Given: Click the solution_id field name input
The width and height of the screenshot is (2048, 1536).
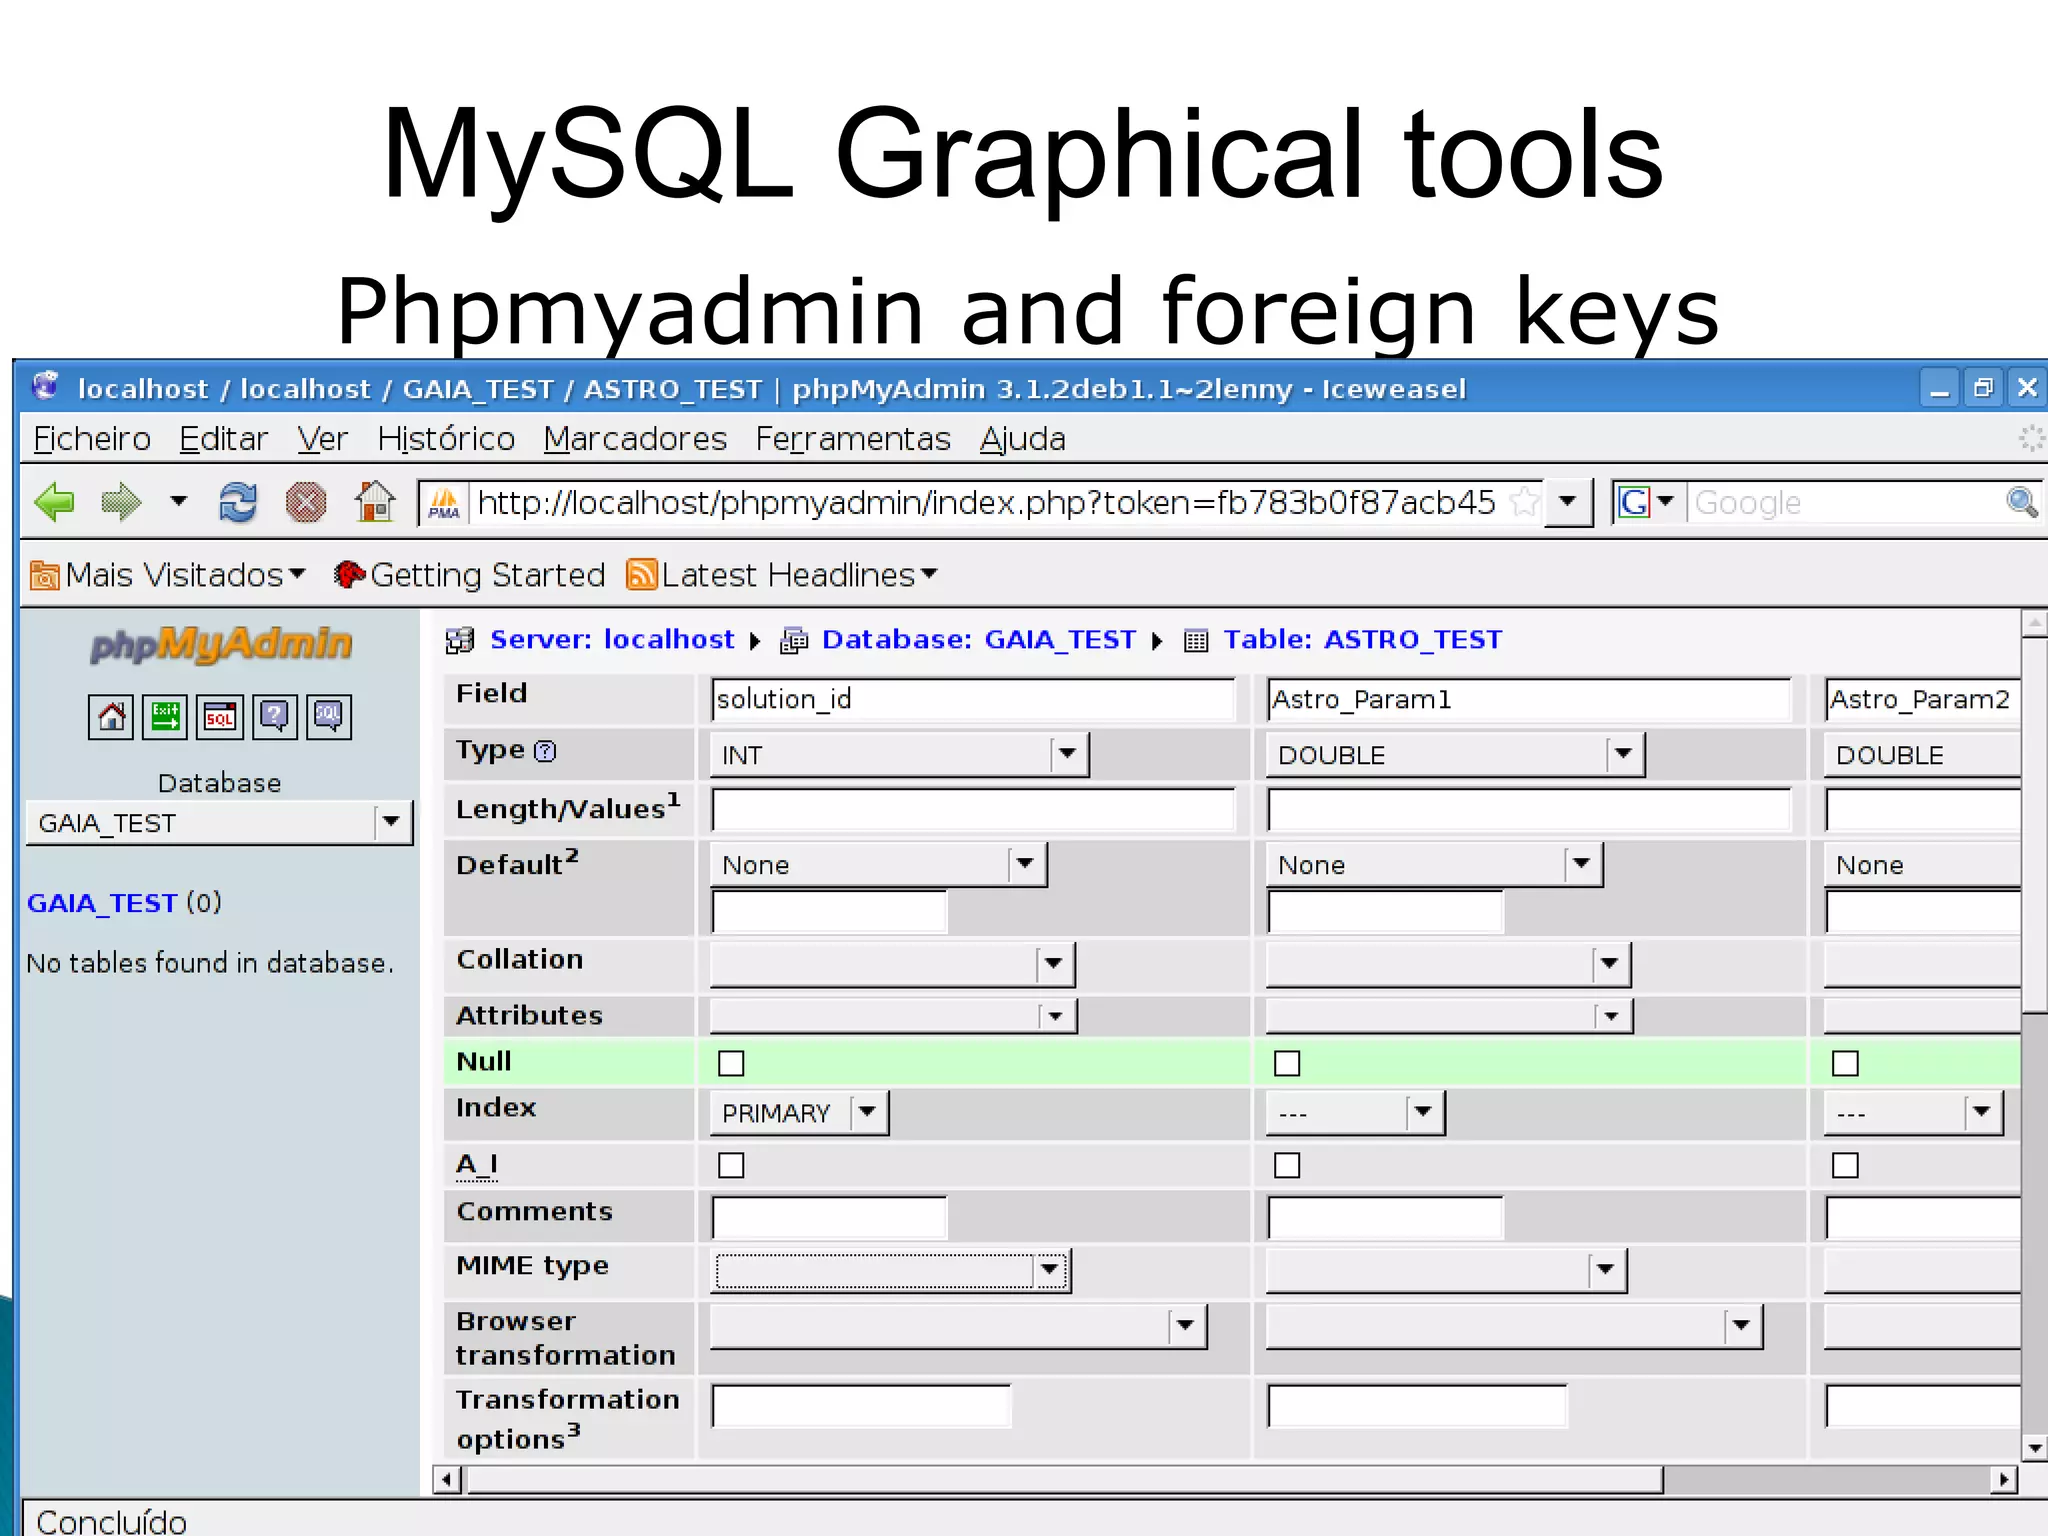Looking at the screenshot, I should point(973,699).
